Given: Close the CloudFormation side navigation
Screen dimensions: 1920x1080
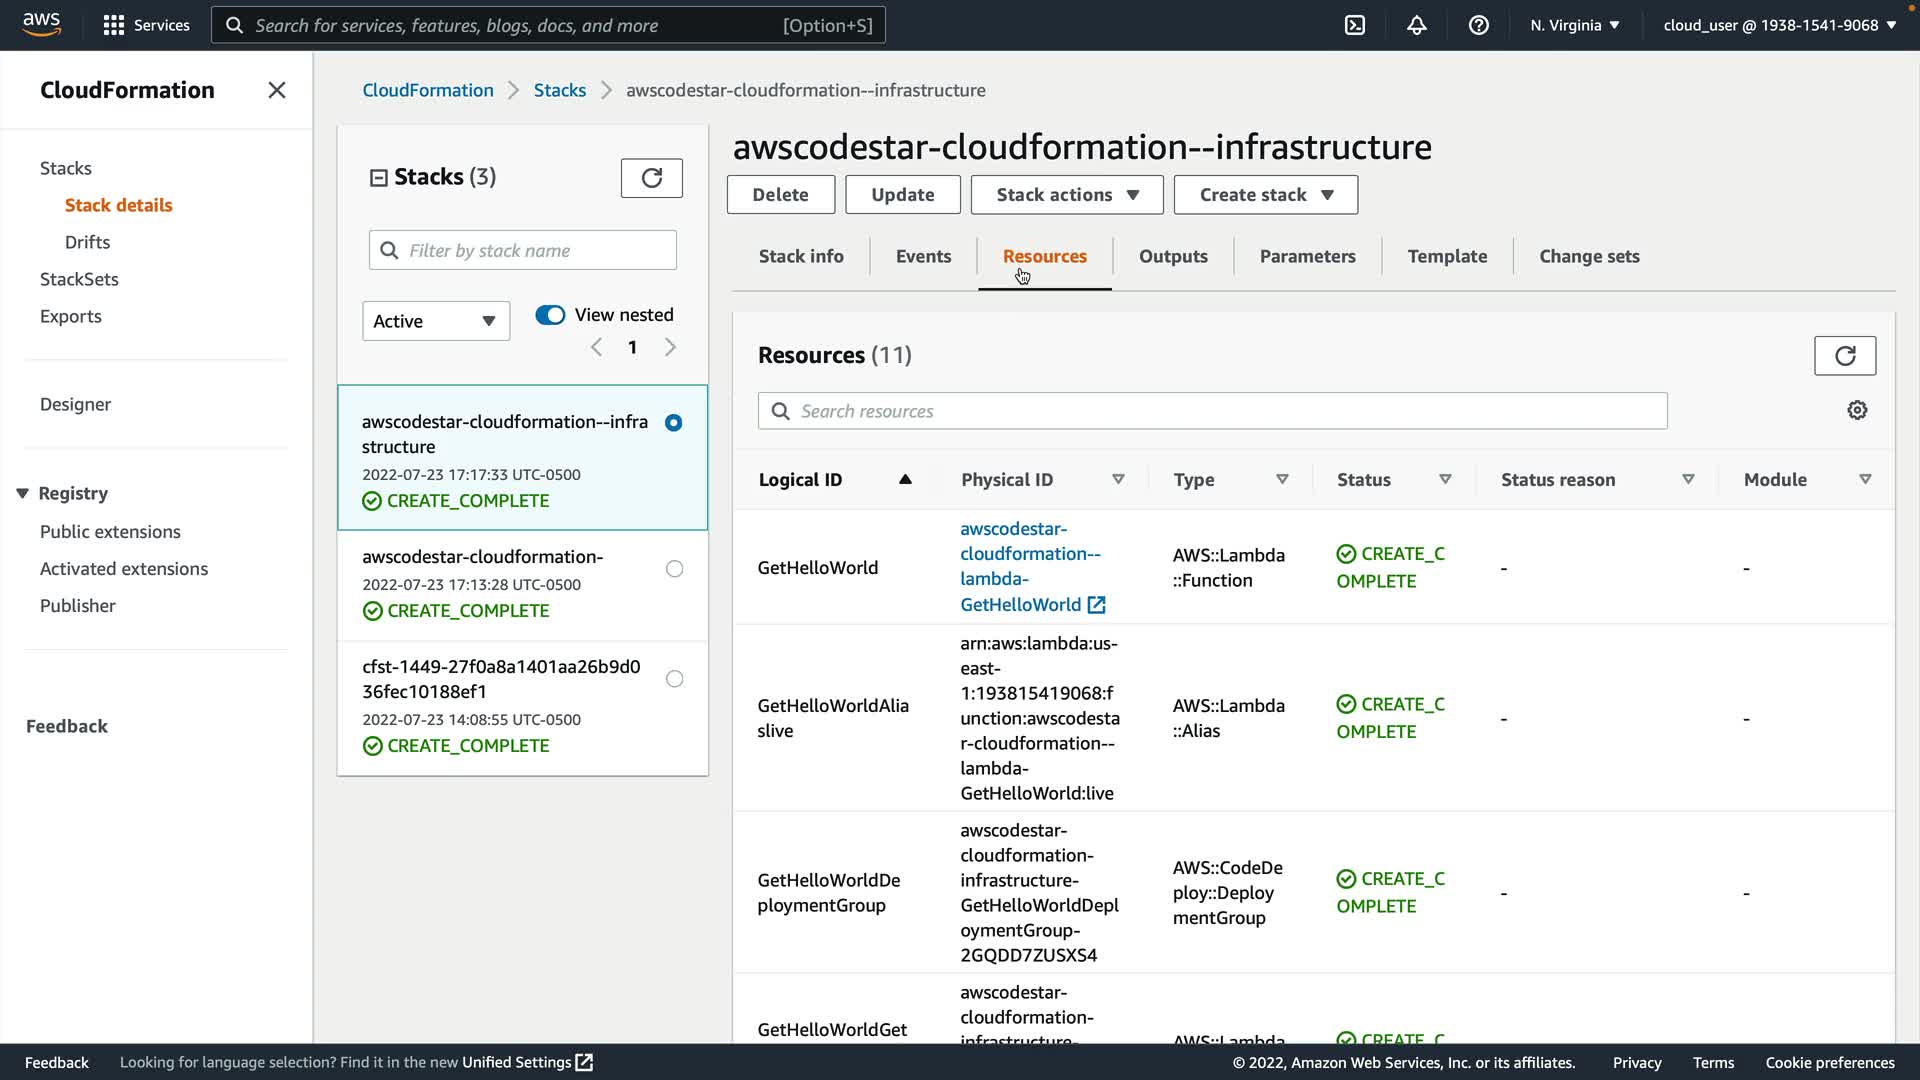Looking at the screenshot, I should [x=277, y=90].
